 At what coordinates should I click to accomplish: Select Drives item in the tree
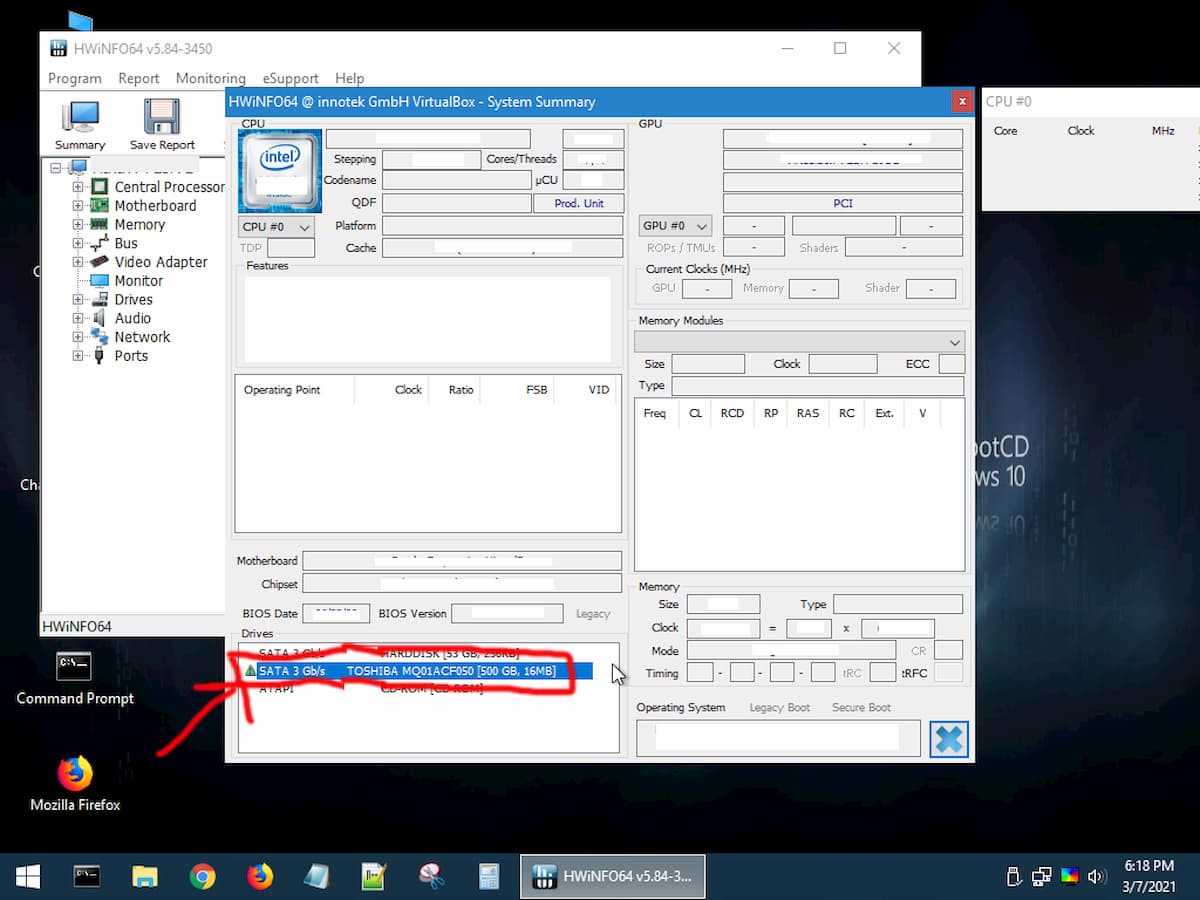click(133, 300)
